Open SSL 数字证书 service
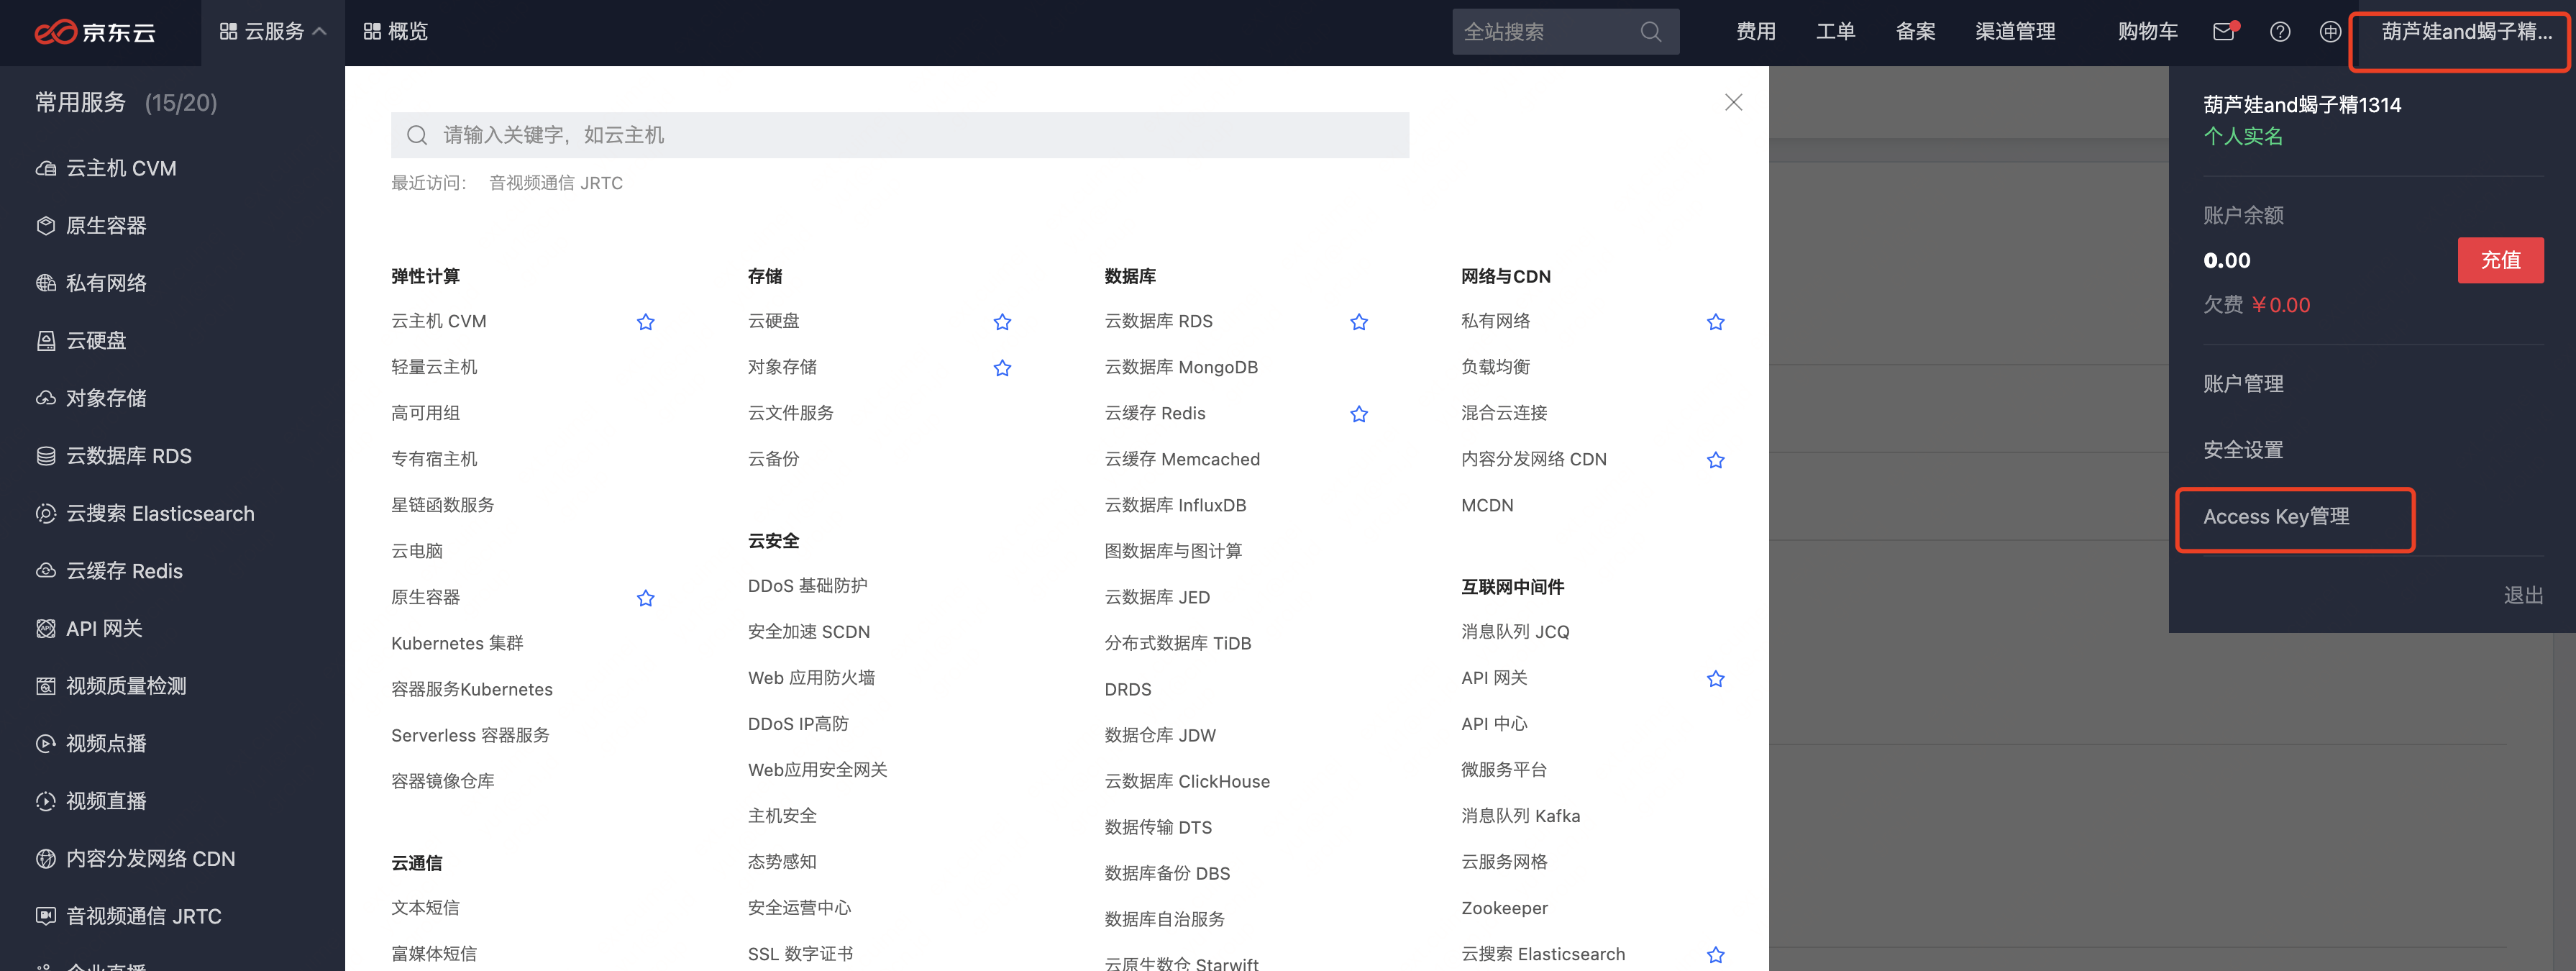 click(x=800, y=954)
